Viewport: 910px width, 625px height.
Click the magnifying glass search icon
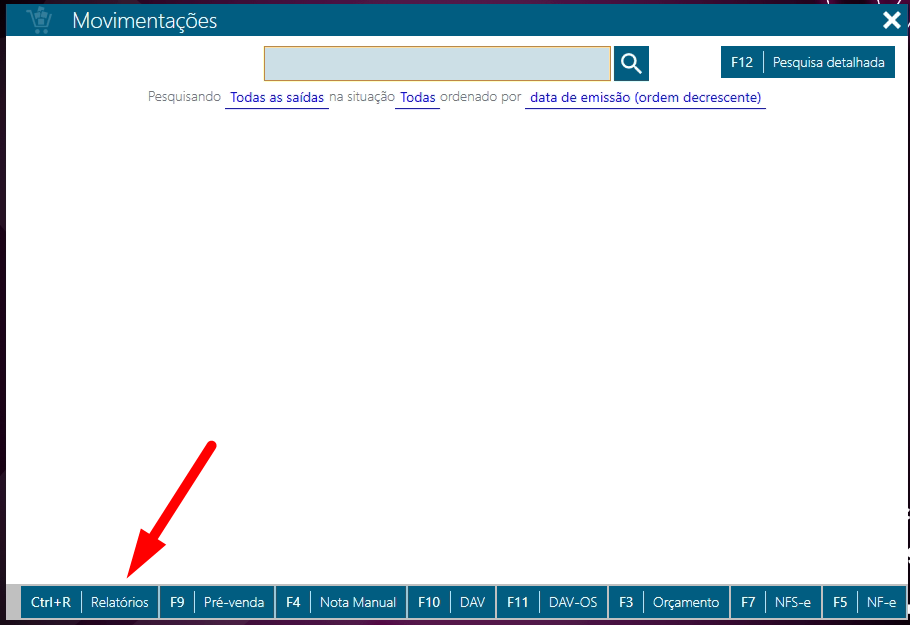point(631,64)
